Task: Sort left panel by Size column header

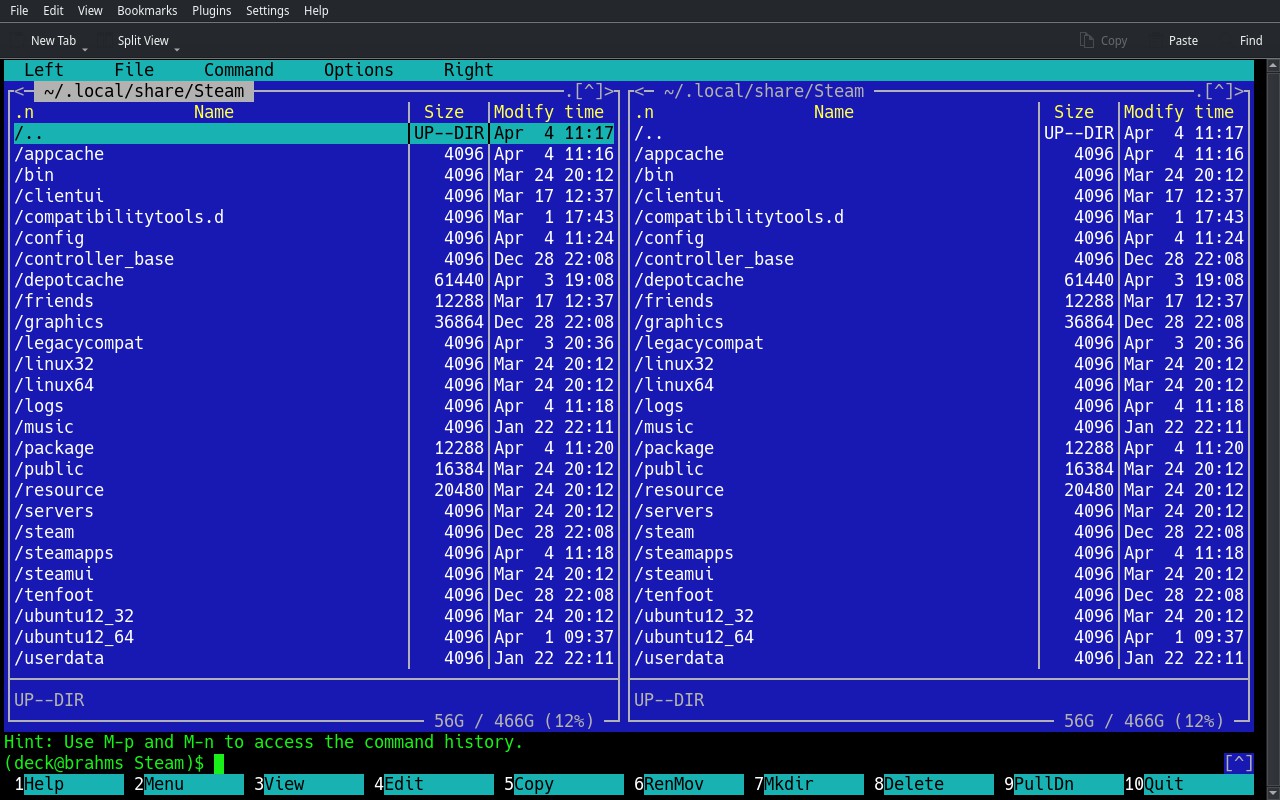Action: [x=444, y=112]
